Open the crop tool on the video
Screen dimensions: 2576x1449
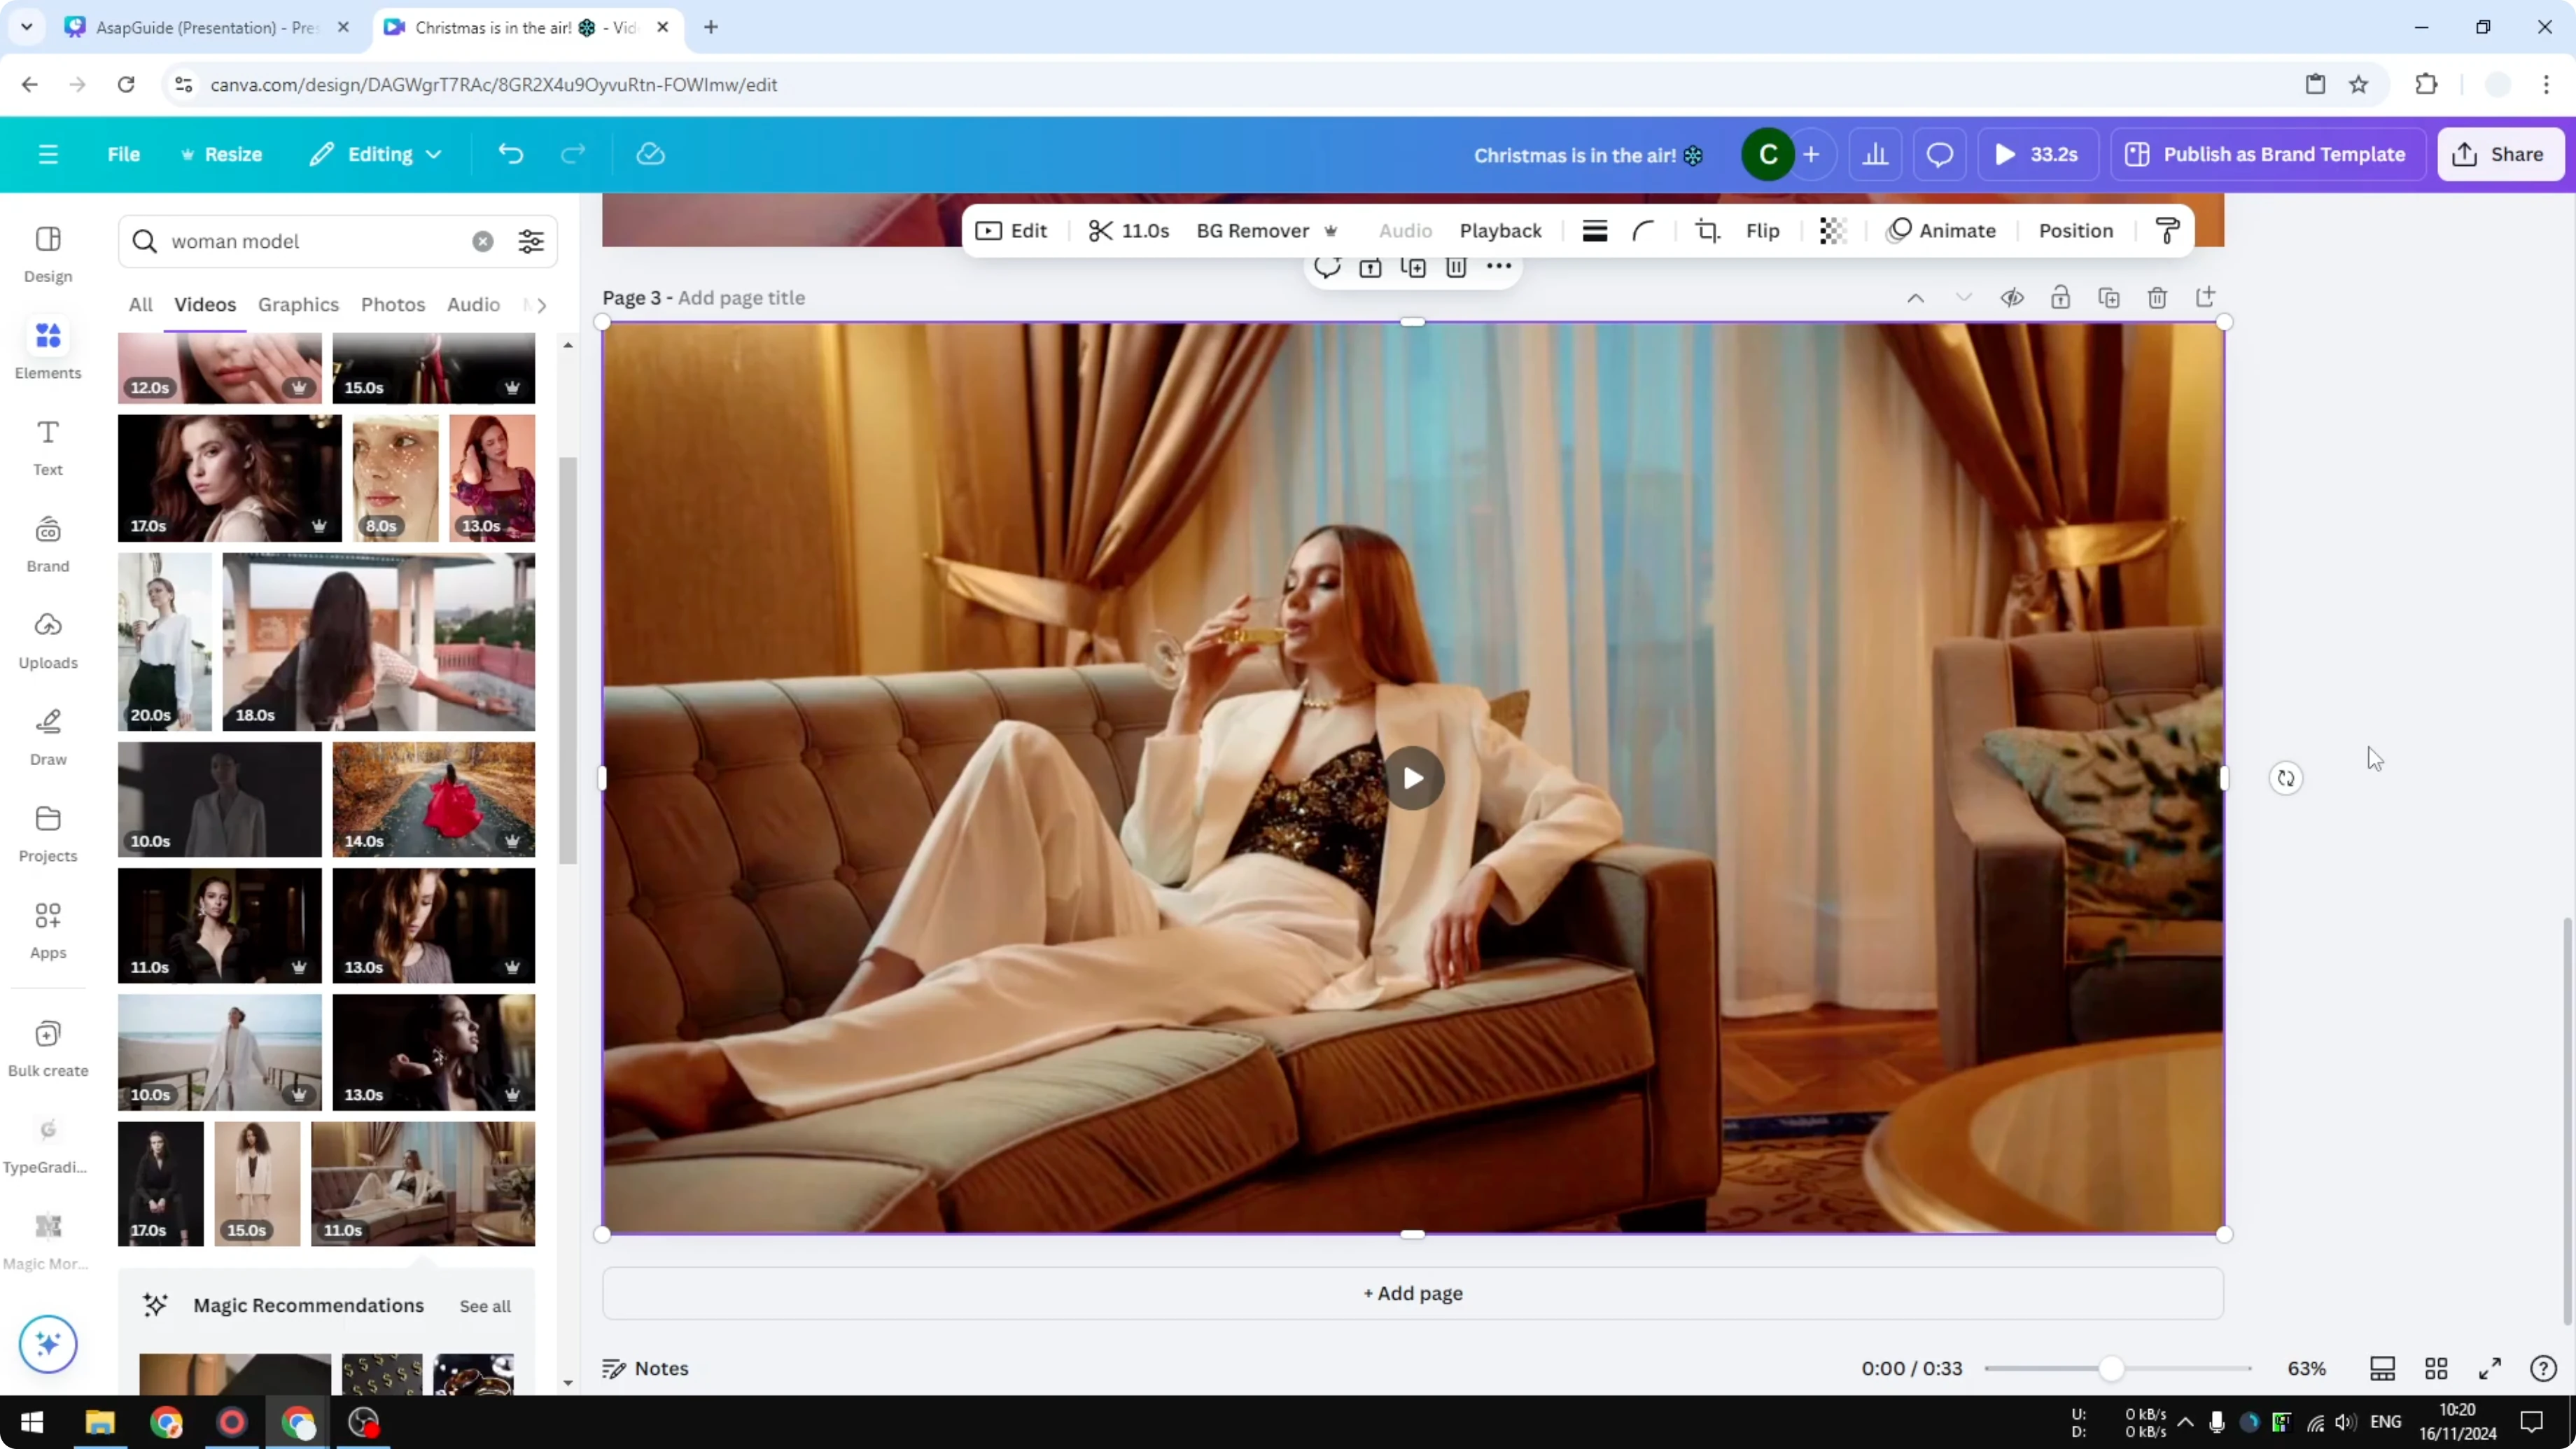1707,230
